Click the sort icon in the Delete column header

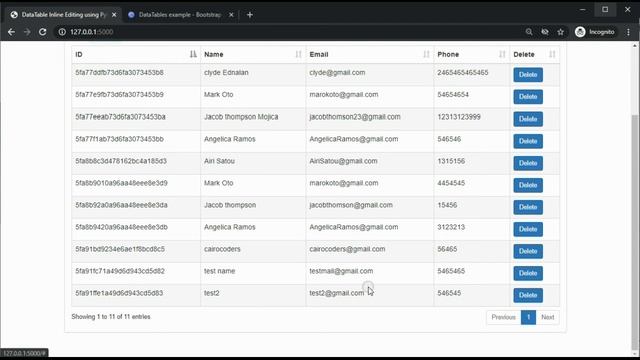[x=552, y=54]
